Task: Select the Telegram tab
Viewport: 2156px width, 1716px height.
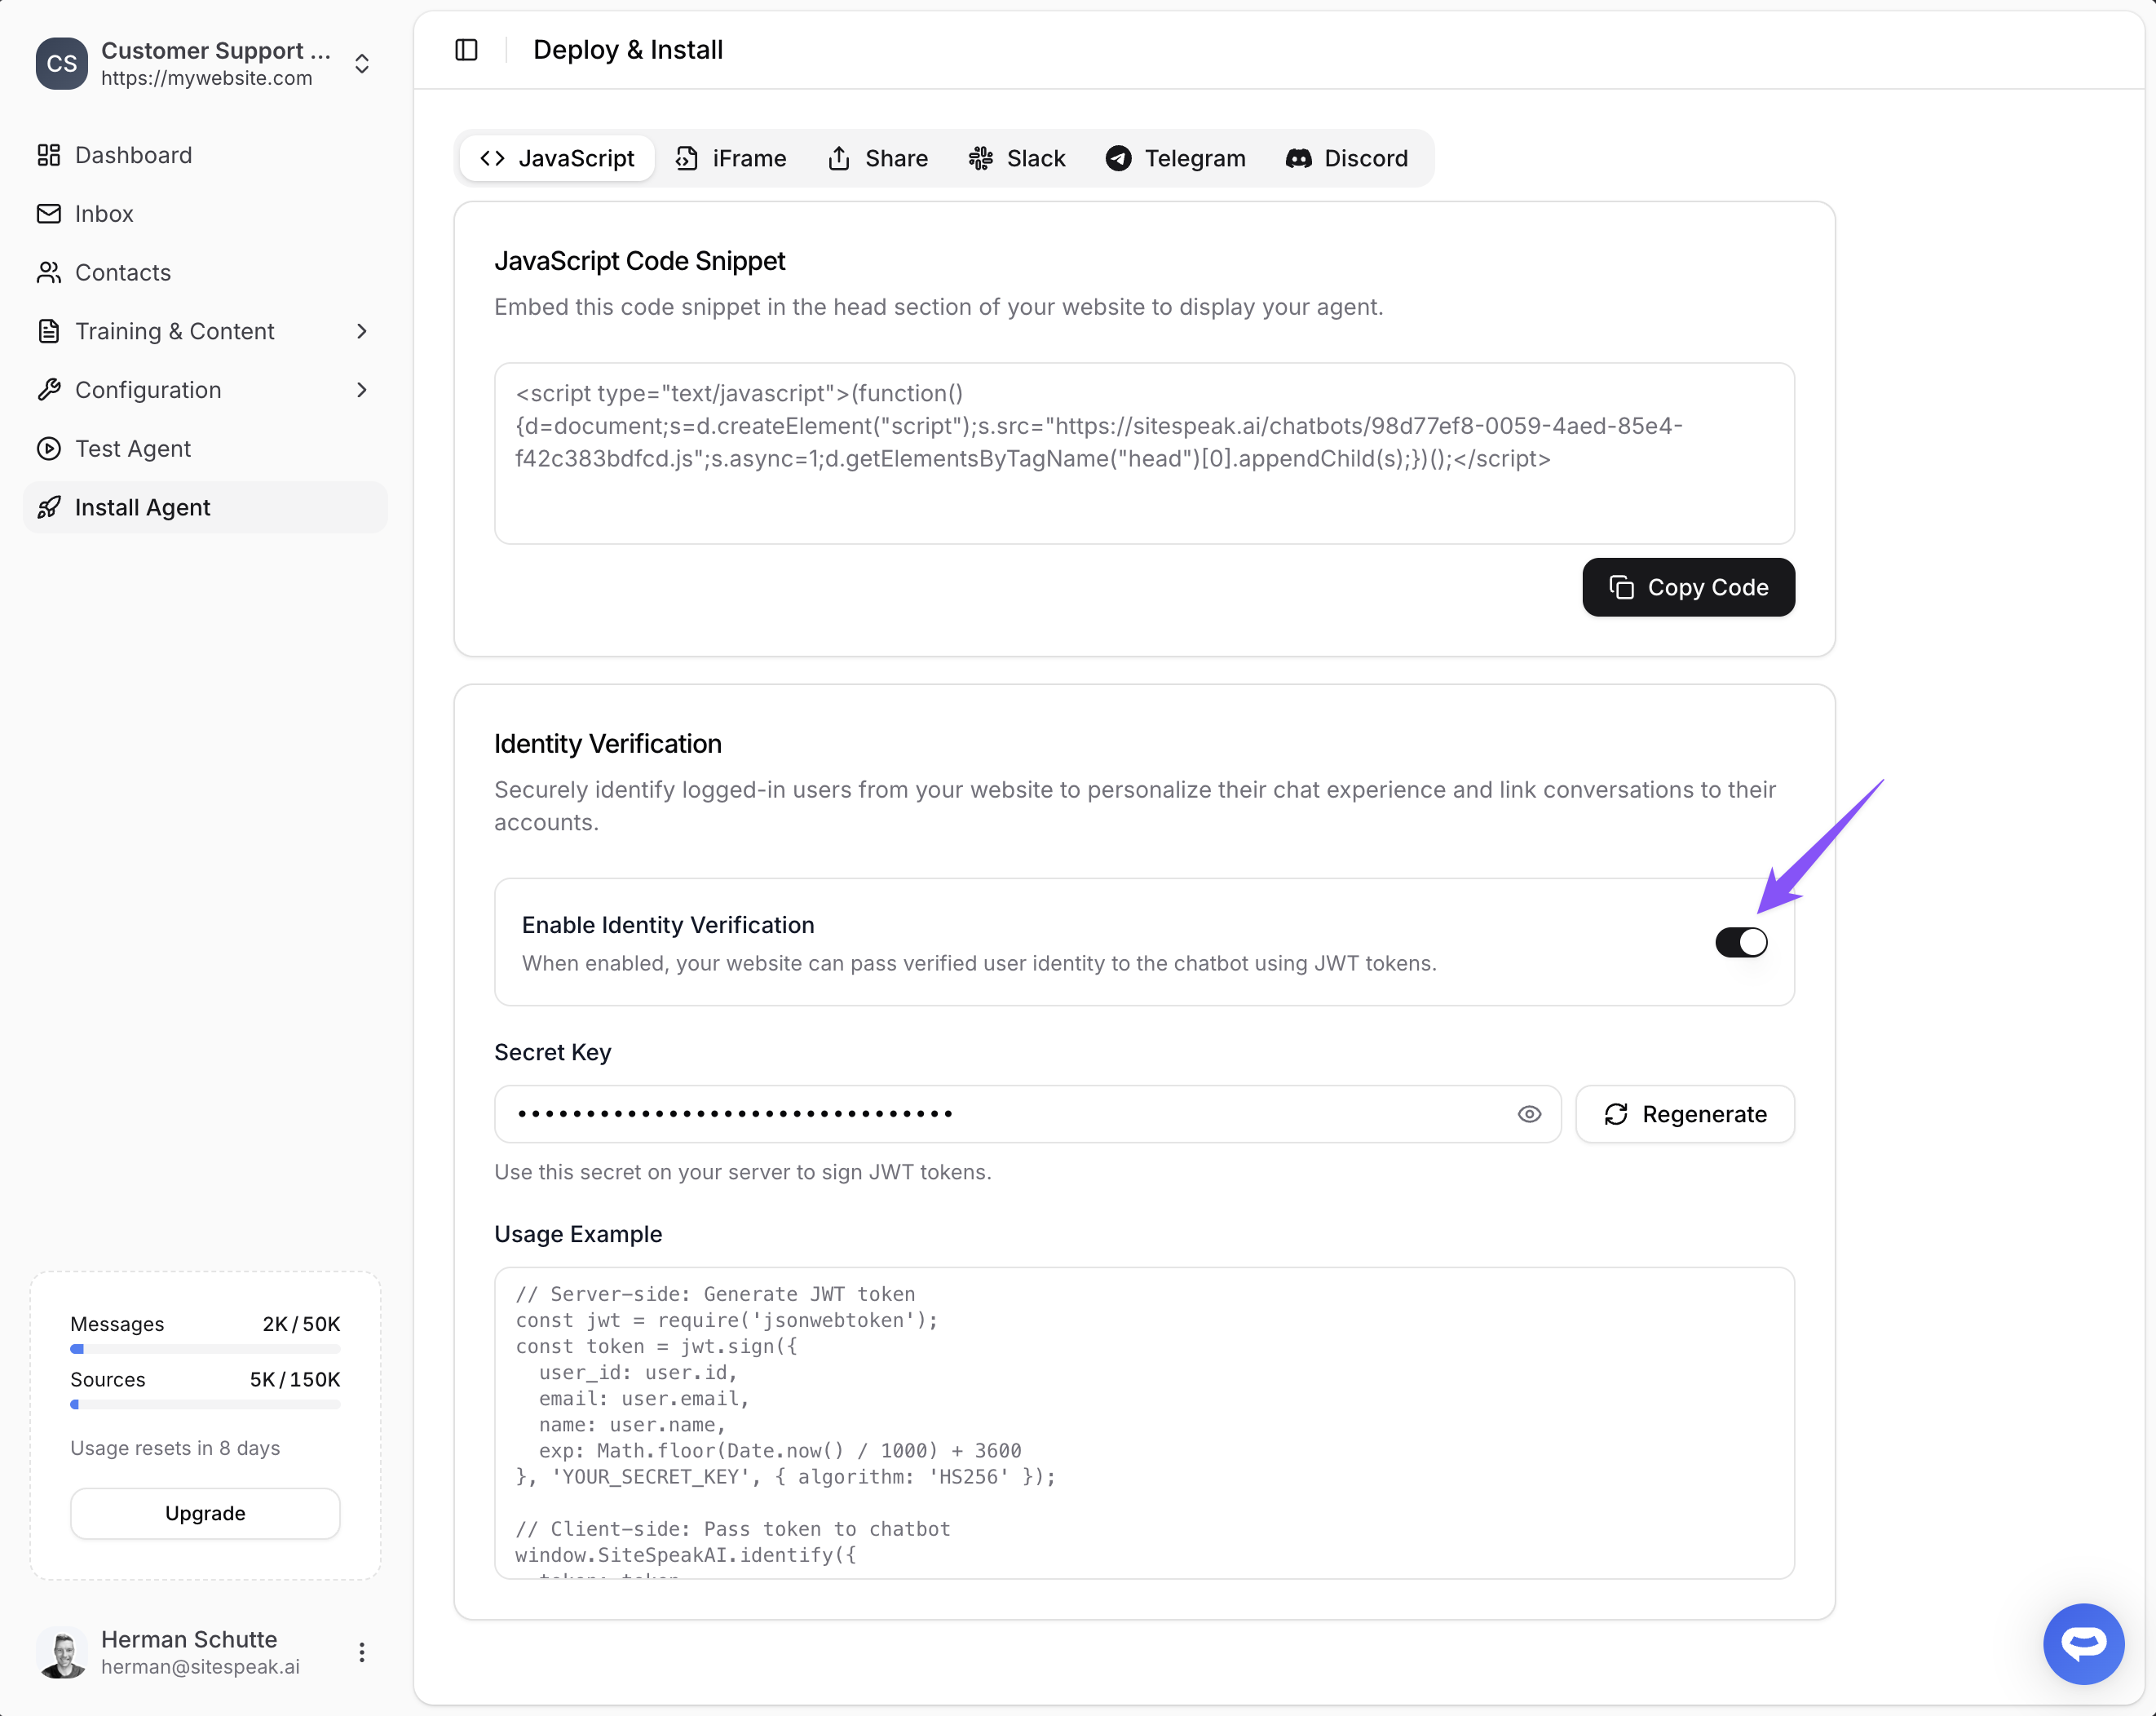Action: coord(1176,158)
